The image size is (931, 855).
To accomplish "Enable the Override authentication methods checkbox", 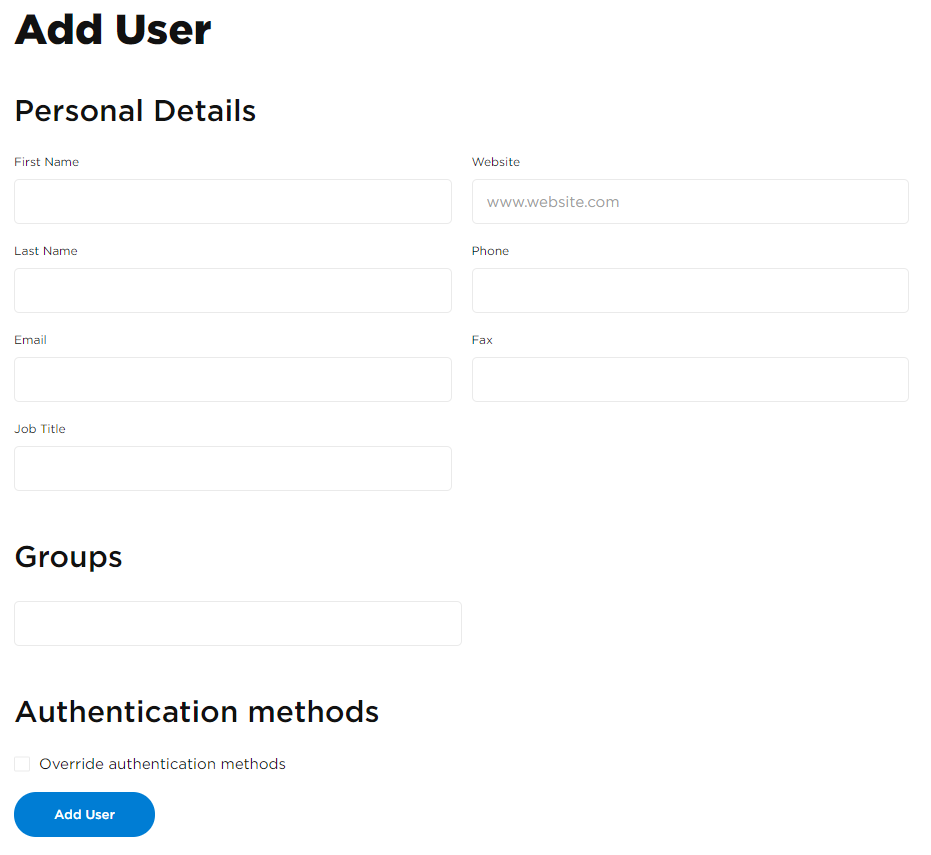I will click(x=22, y=764).
